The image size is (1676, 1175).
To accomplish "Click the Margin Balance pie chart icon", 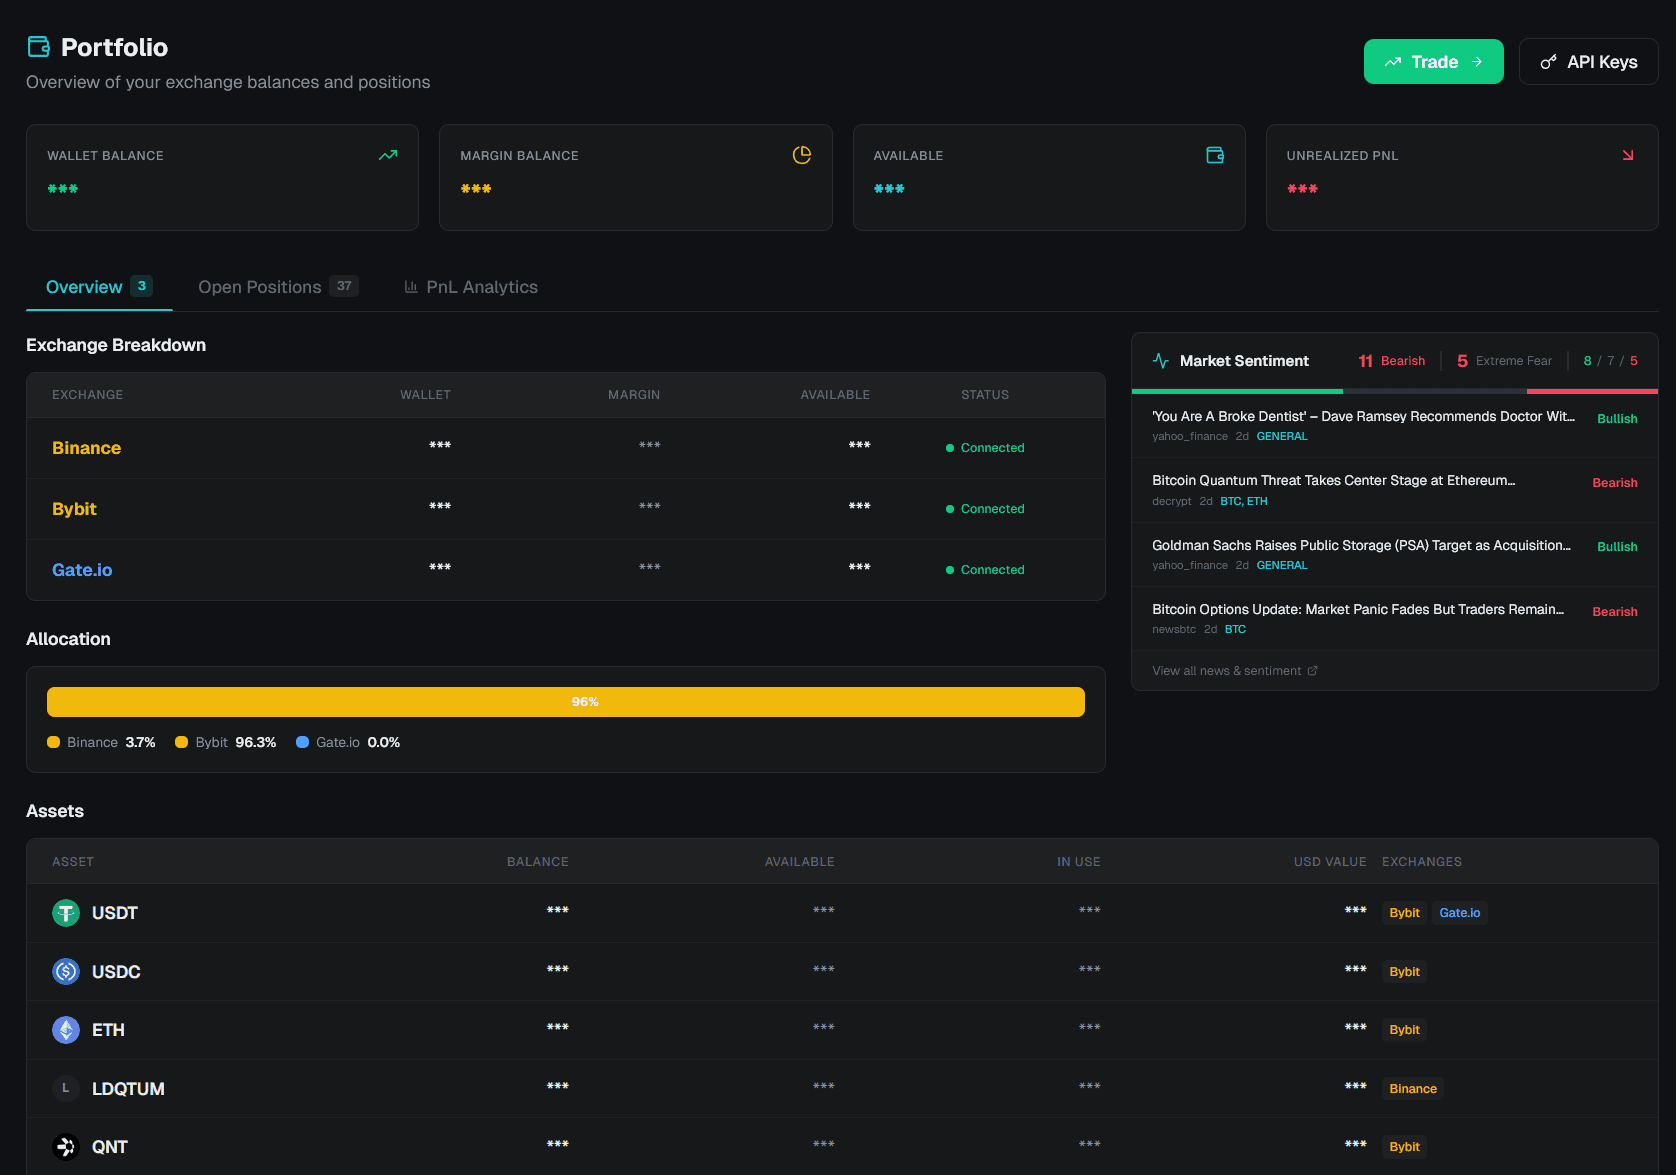I will tap(802, 155).
